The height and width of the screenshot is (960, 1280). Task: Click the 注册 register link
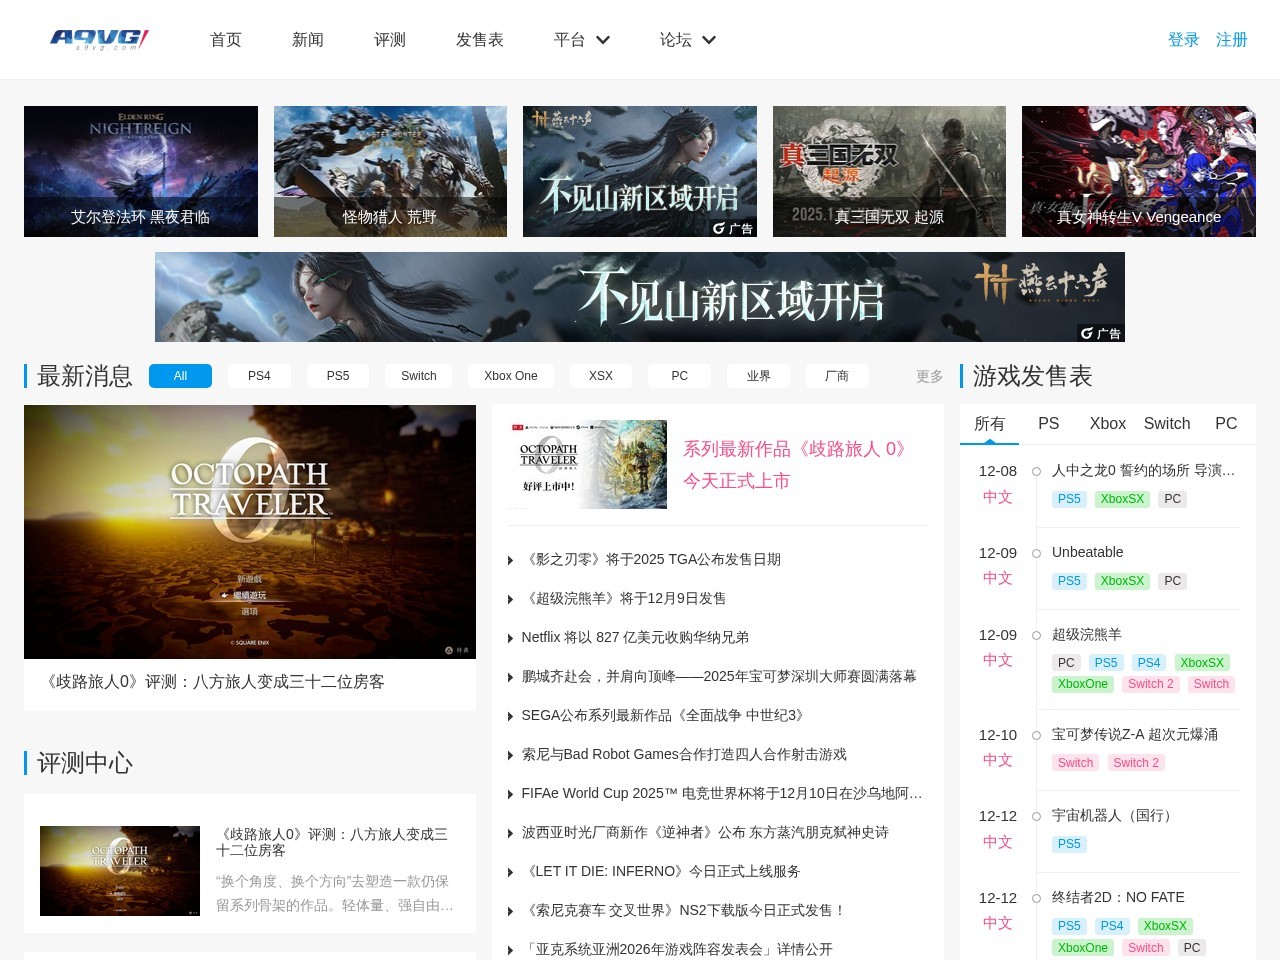pyautogui.click(x=1231, y=40)
